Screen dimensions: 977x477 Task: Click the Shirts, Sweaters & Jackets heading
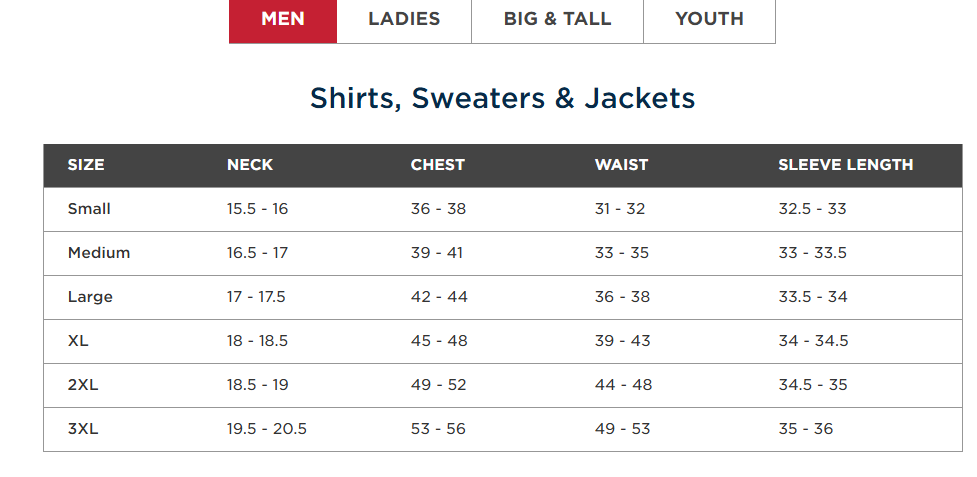click(x=502, y=98)
